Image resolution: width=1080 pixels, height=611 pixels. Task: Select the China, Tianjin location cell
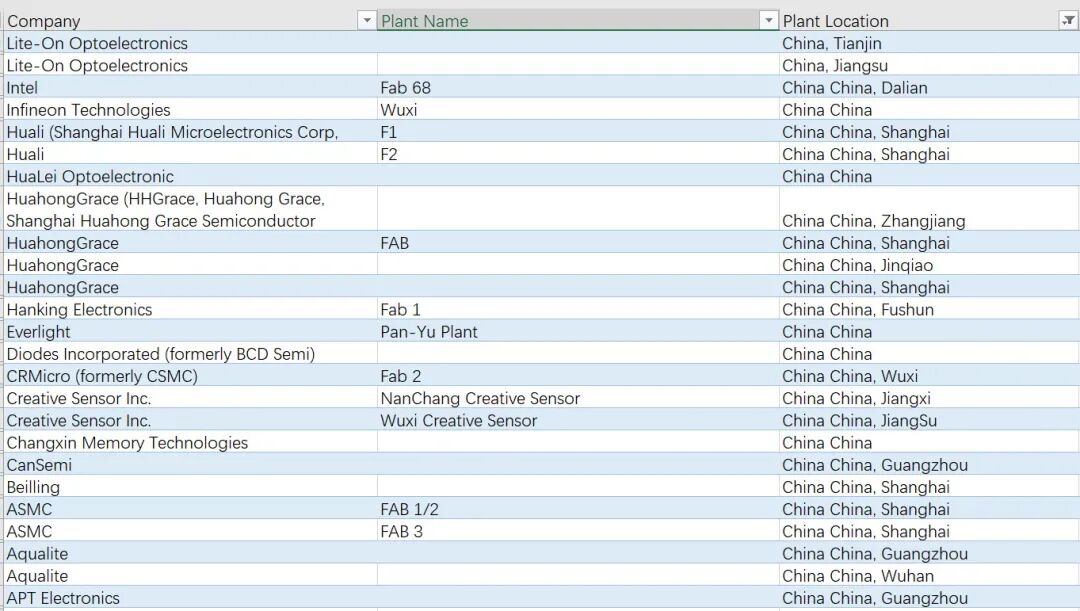tap(929, 43)
